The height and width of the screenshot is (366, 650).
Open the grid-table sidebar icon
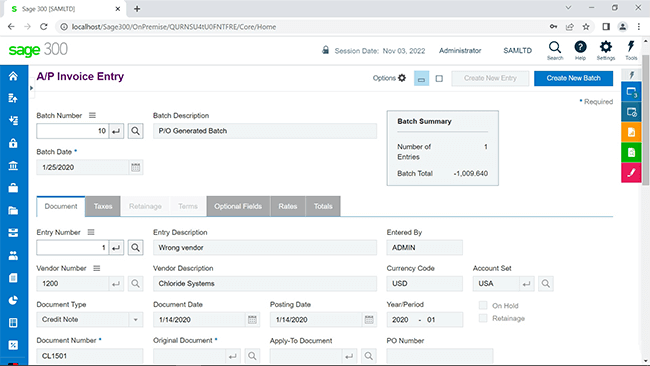[x=13, y=322]
